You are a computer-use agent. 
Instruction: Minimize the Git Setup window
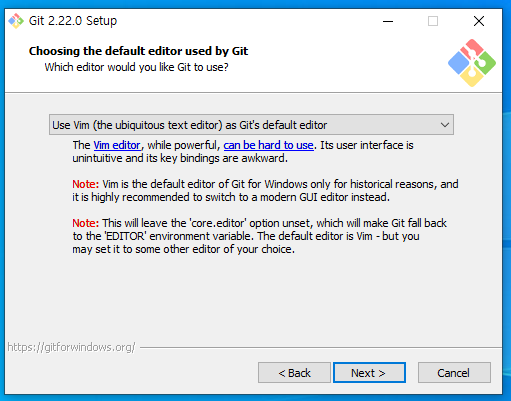click(x=388, y=21)
